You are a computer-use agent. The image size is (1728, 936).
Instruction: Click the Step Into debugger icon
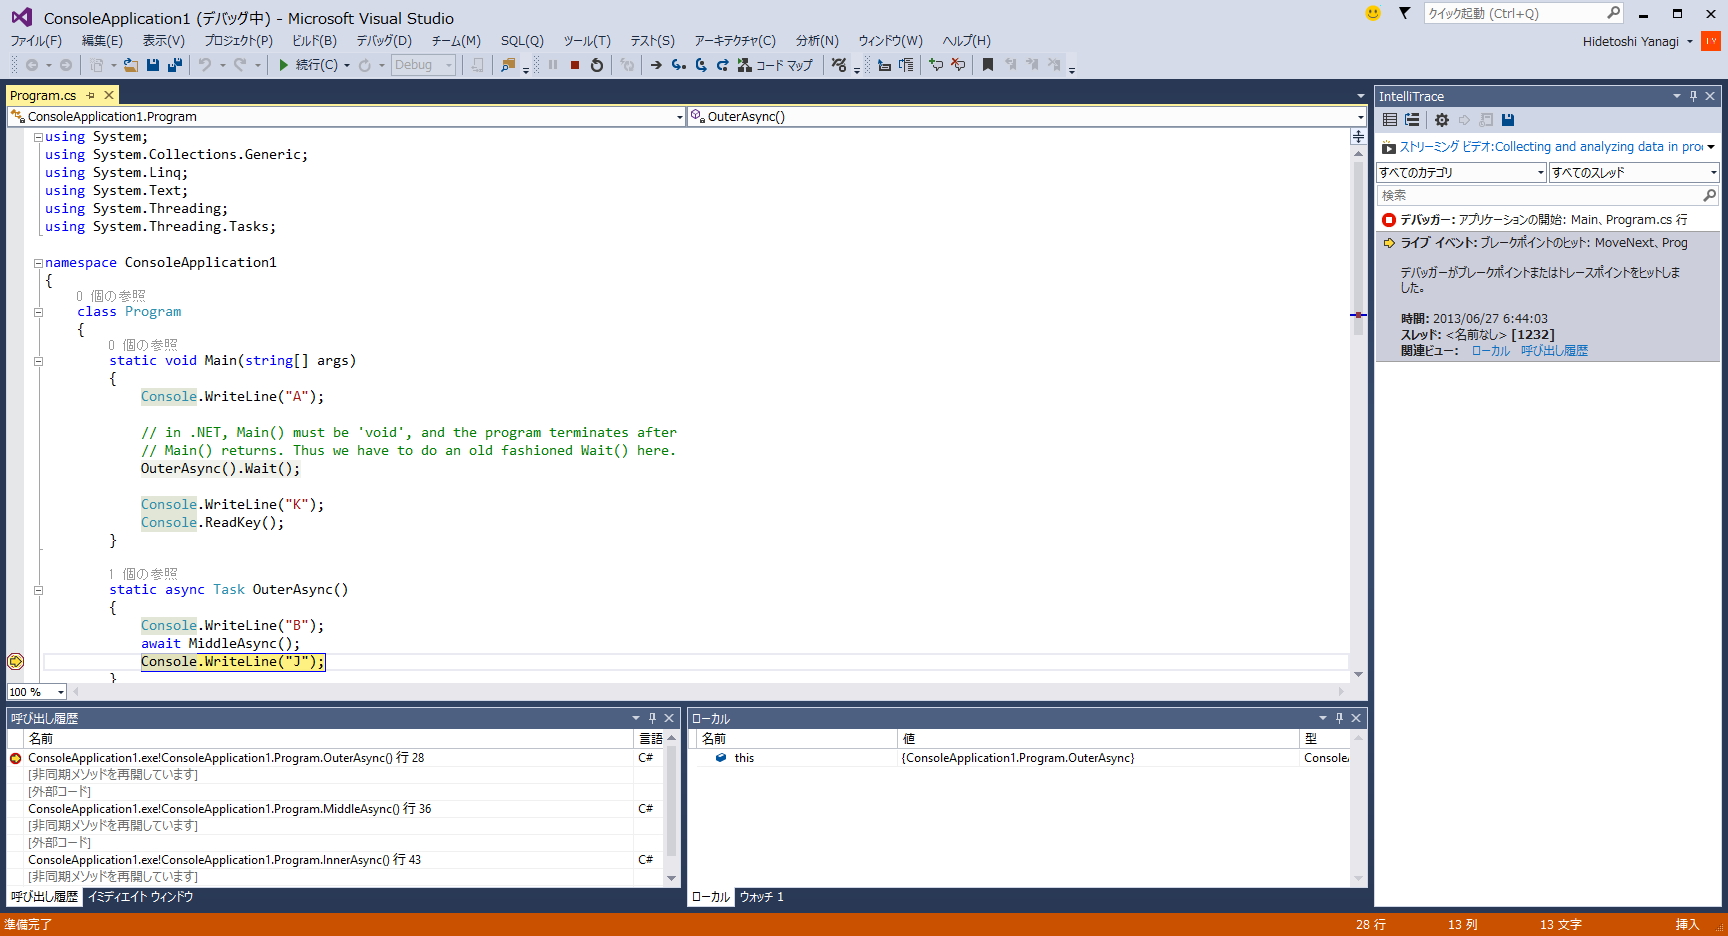point(677,65)
